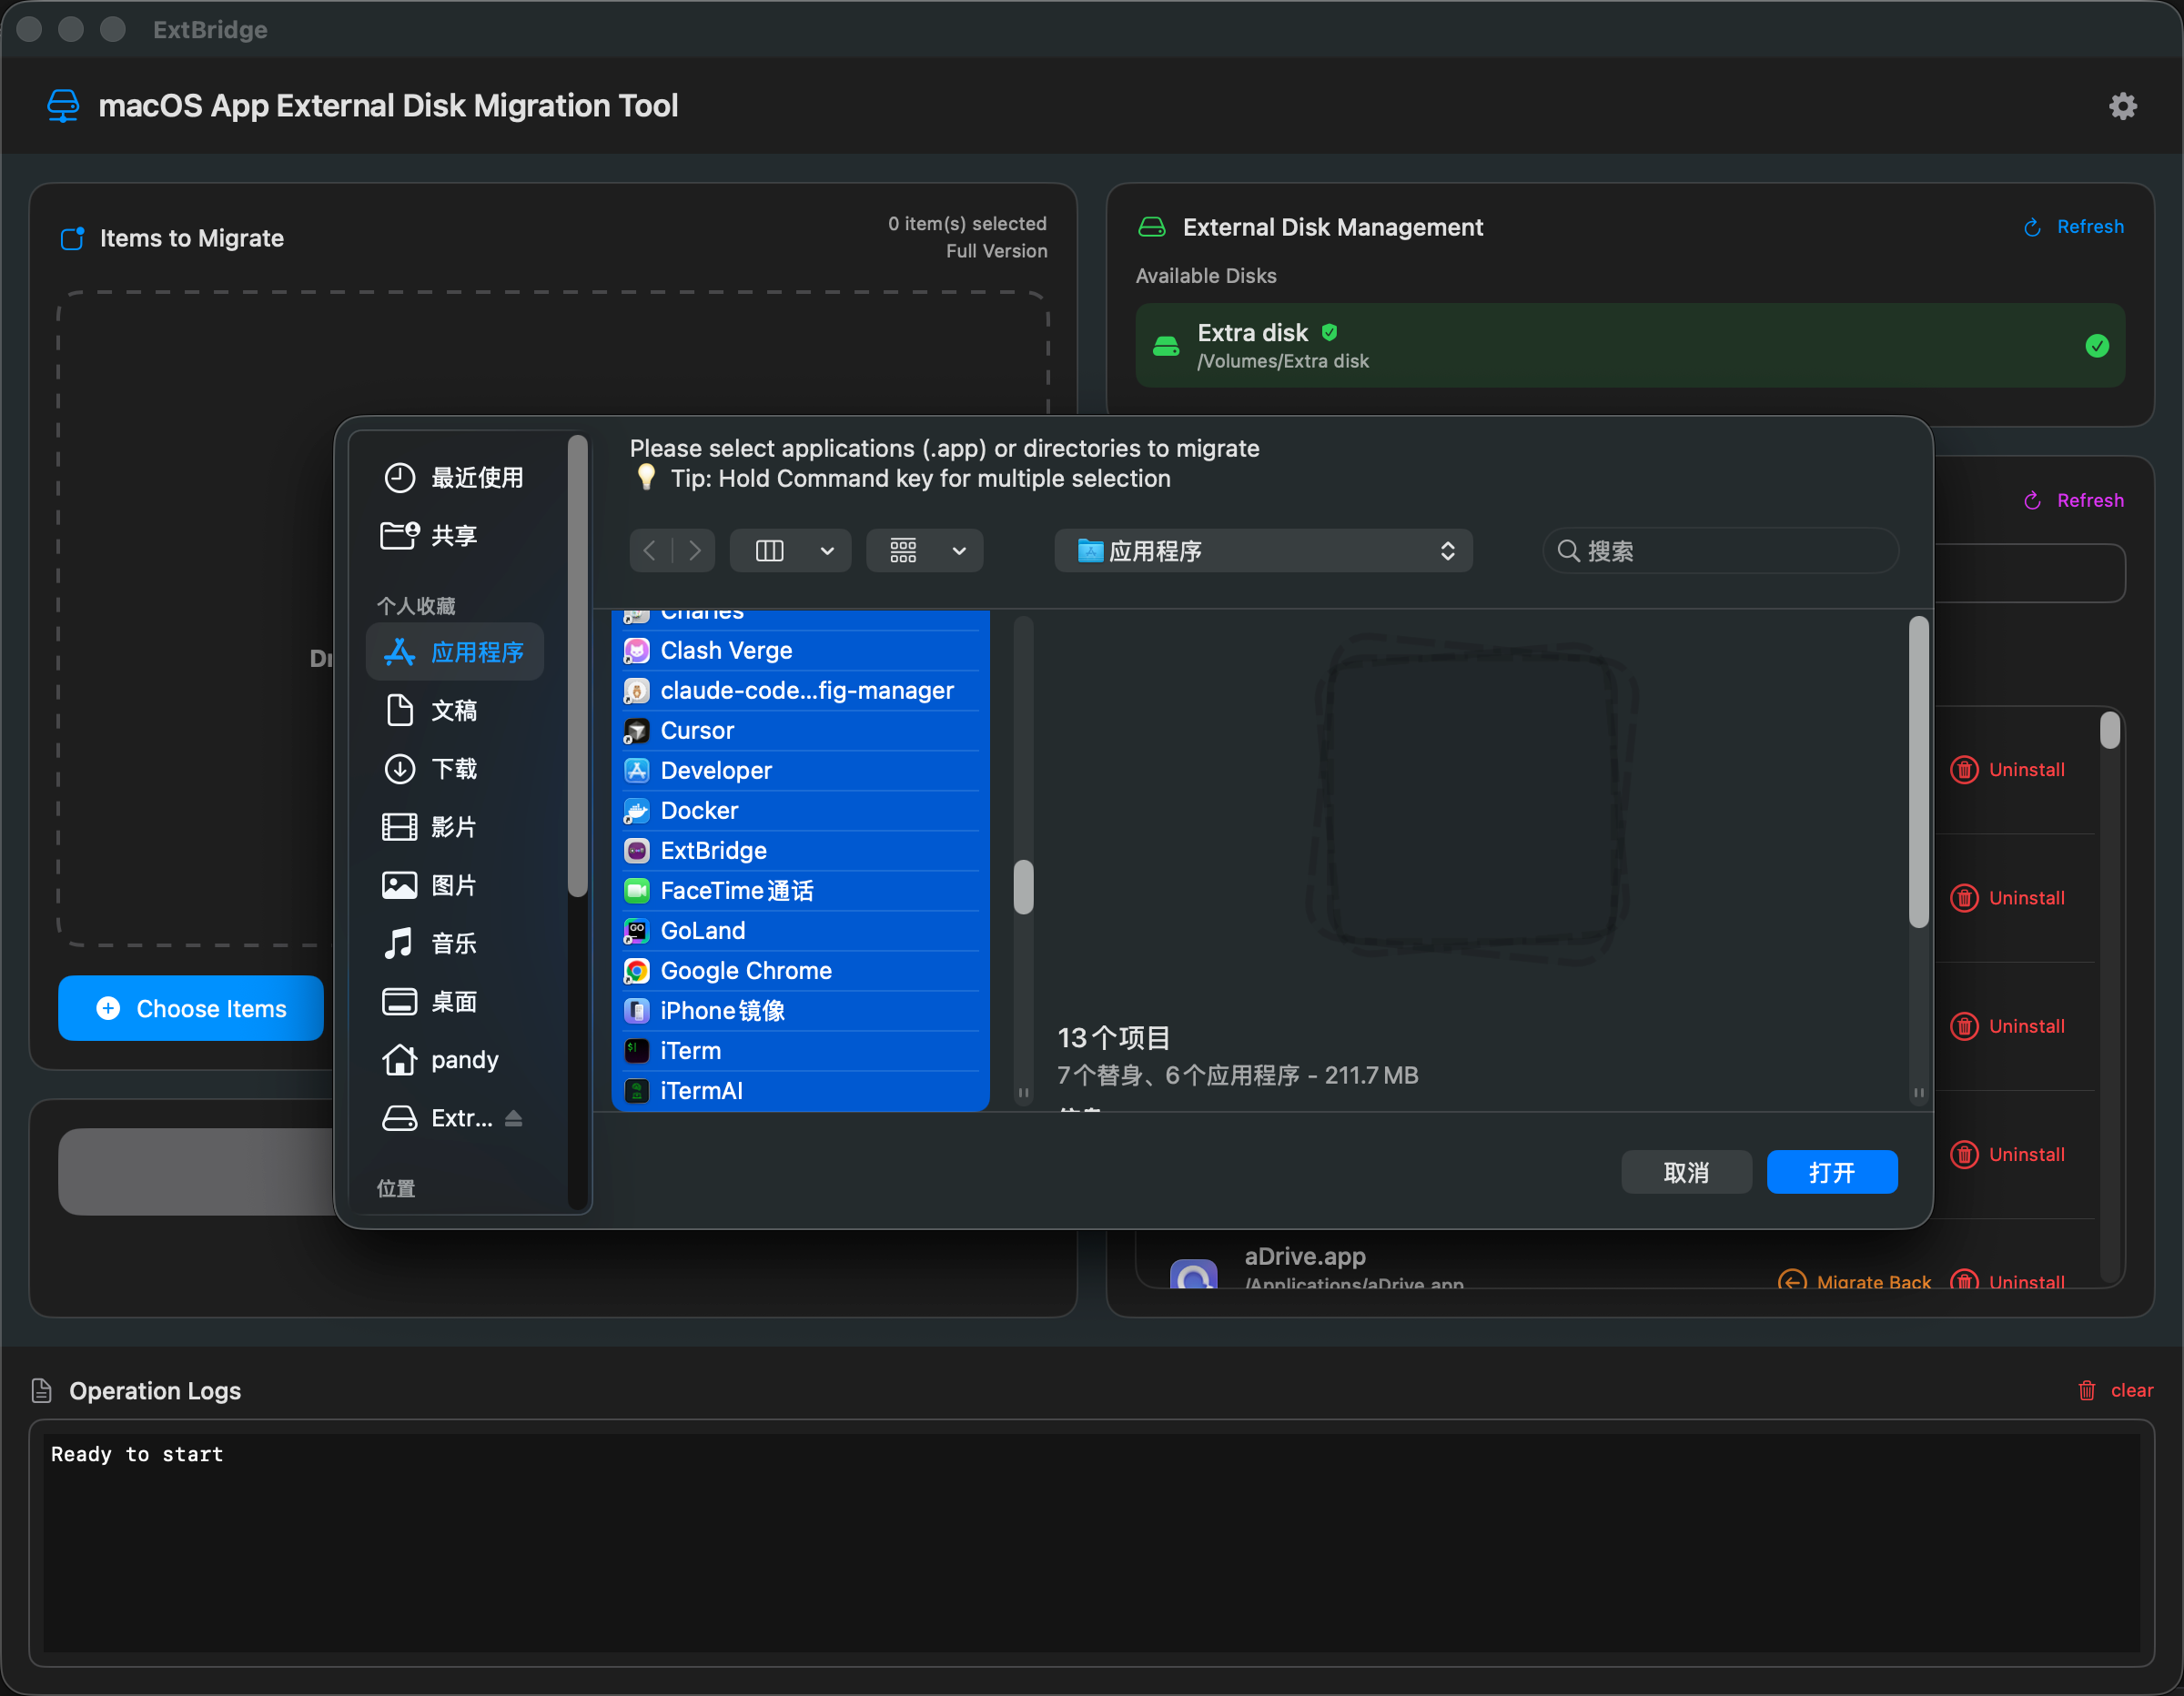
Task: Click the trash icon next to Uninstall
Action: click(1964, 769)
